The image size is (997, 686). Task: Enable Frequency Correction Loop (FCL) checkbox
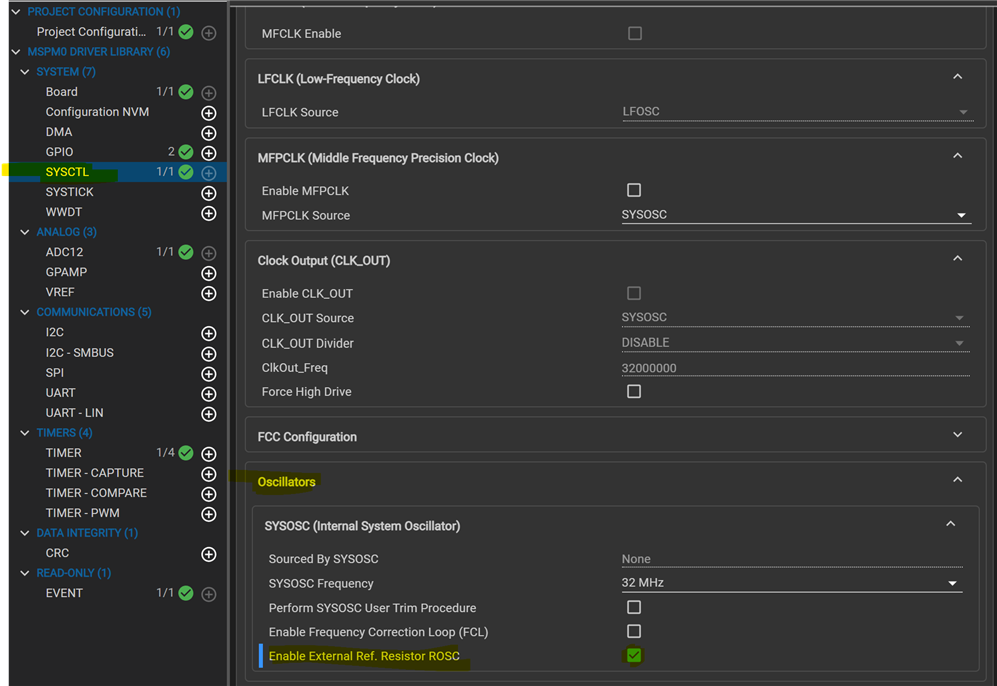point(634,631)
